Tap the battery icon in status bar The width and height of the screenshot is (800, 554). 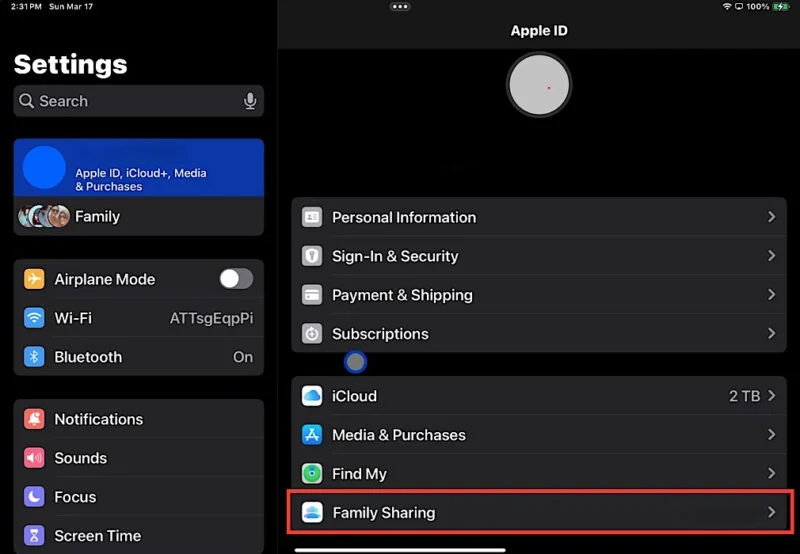tap(781, 7)
